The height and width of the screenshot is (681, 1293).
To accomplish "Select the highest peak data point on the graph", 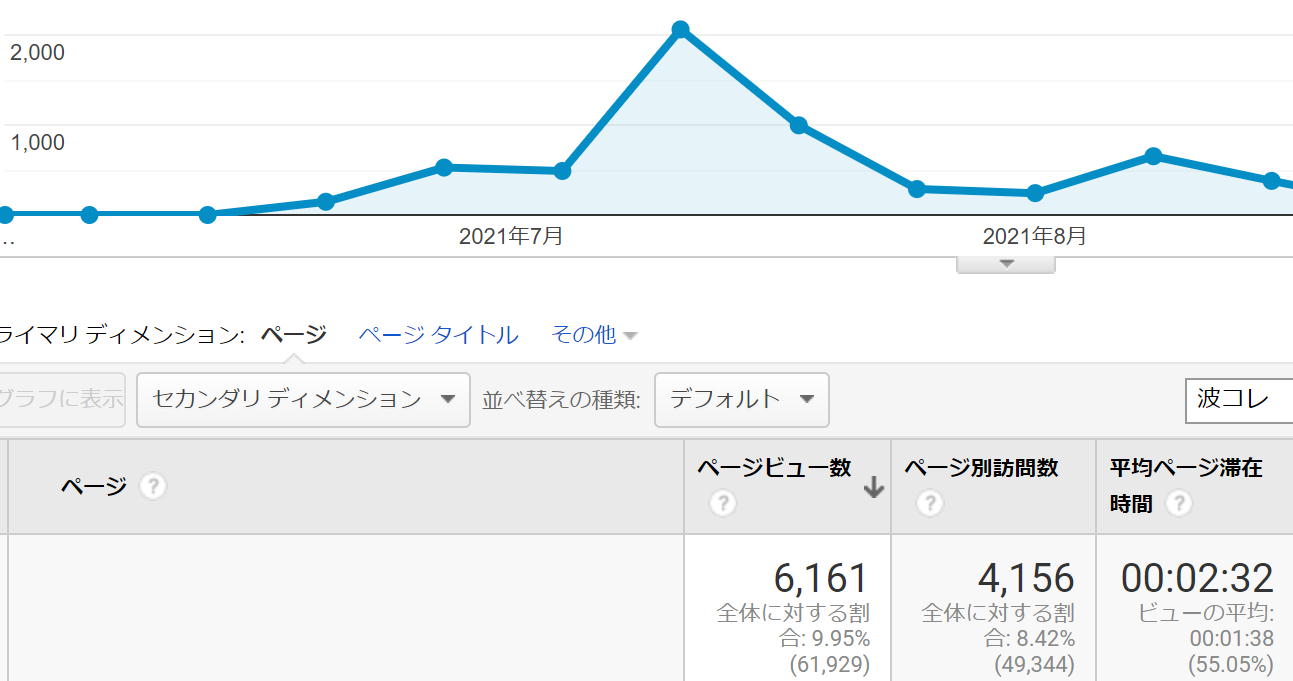I will click(x=681, y=30).
